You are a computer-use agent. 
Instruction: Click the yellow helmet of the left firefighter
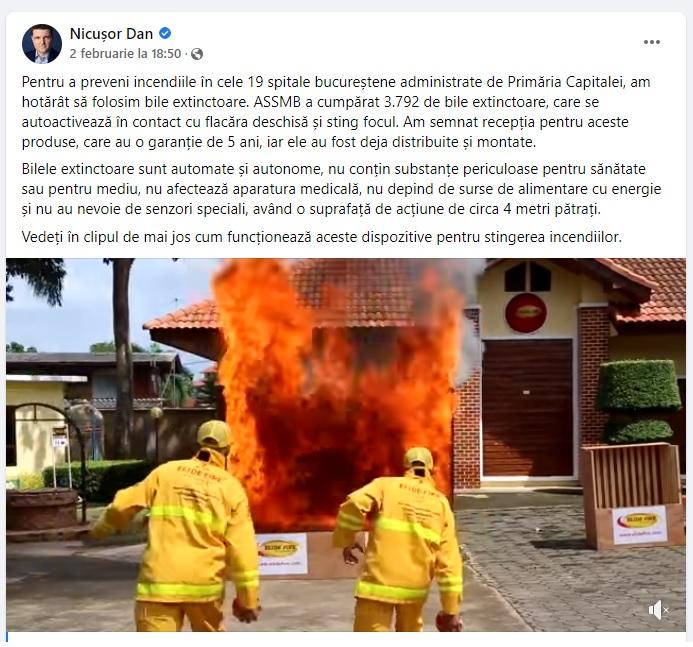click(x=214, y=434)
